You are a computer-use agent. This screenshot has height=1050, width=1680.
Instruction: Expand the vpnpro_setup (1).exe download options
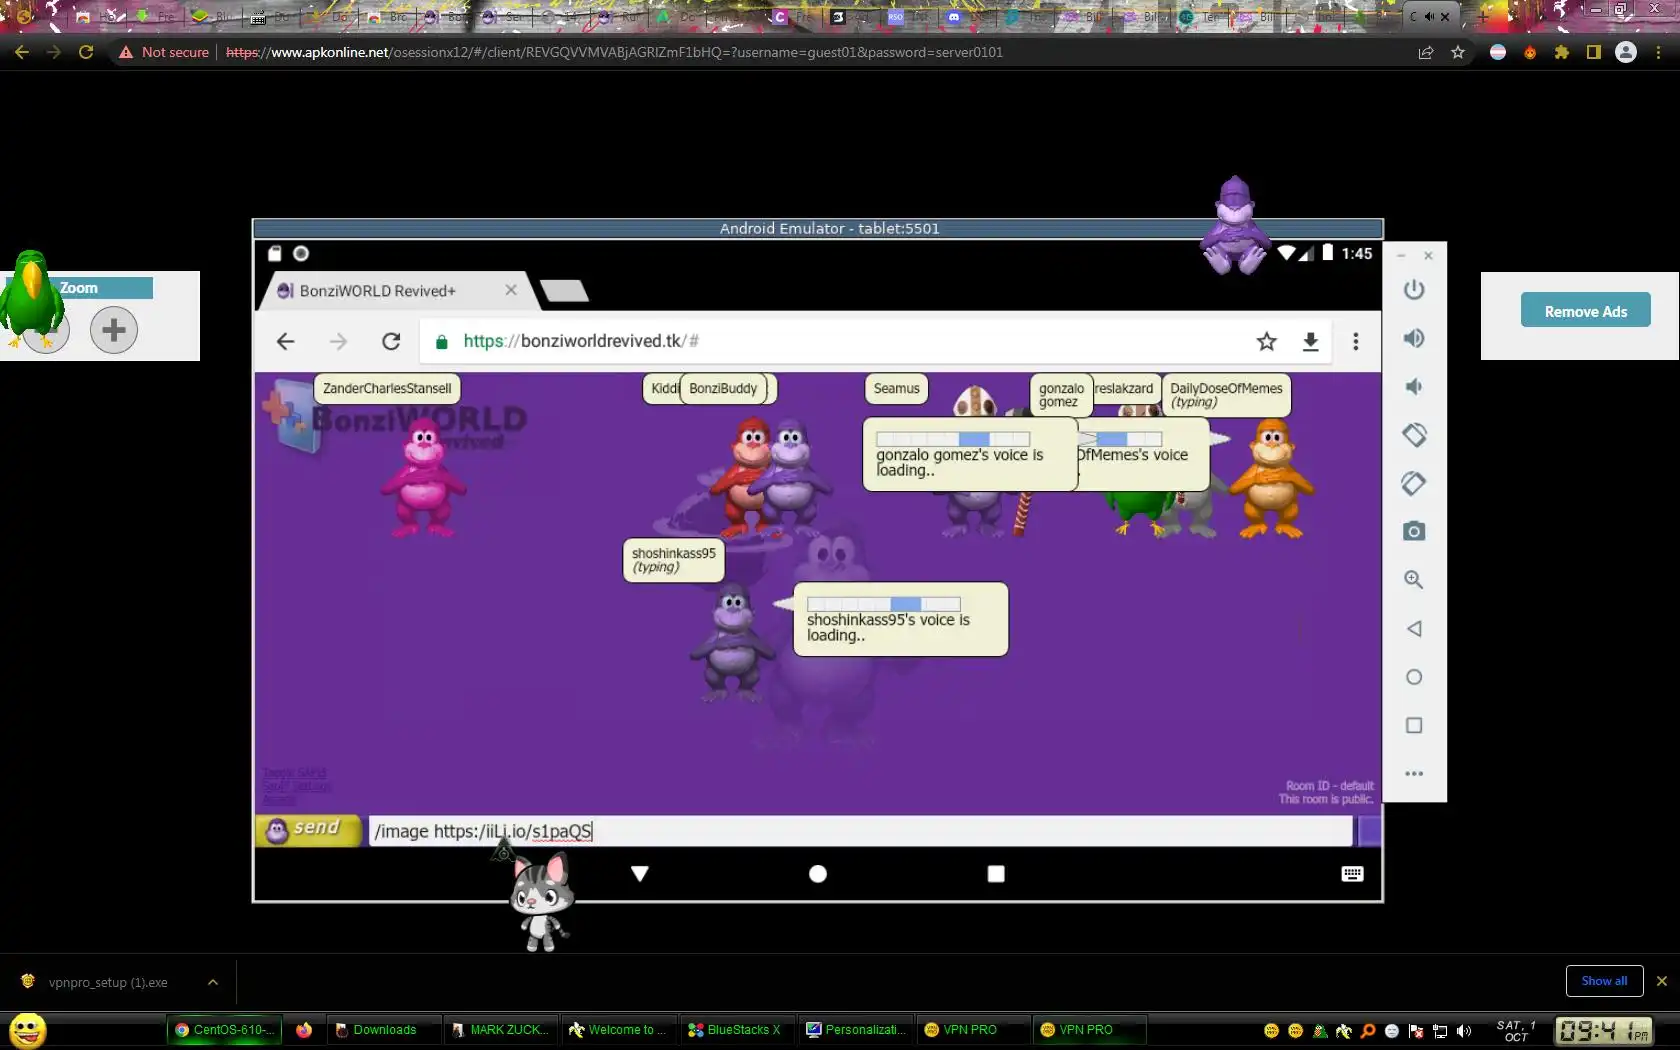click(x=213, y=982)
